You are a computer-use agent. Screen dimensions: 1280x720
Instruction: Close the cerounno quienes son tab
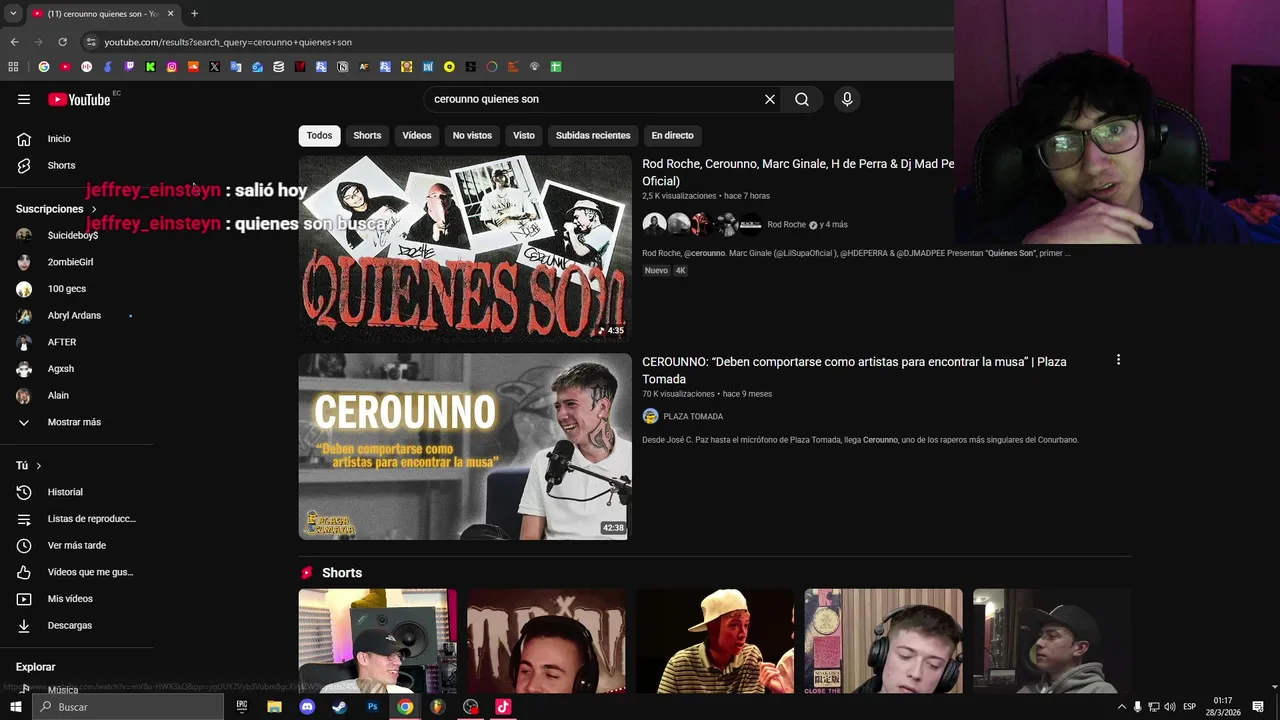point(170,13)
